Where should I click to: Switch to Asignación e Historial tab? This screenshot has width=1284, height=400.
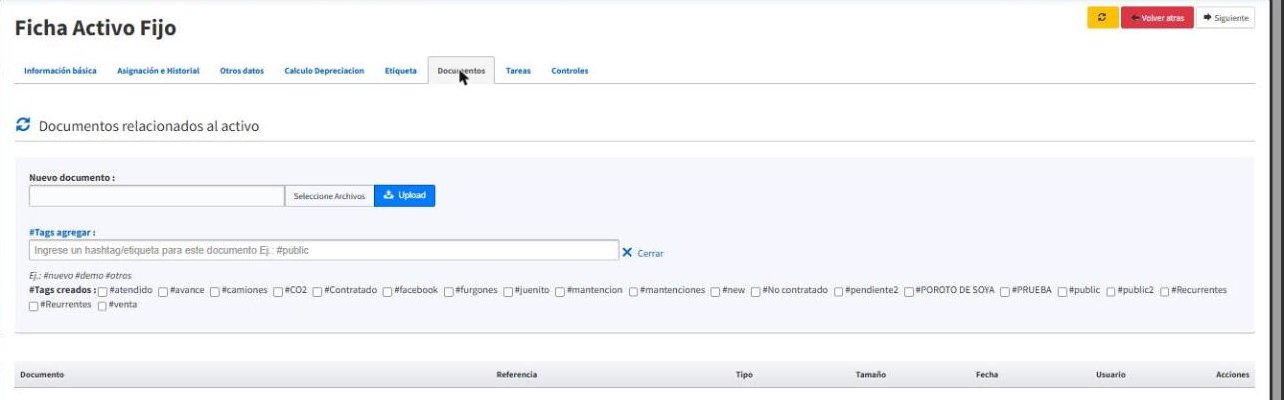click(158, 71)
